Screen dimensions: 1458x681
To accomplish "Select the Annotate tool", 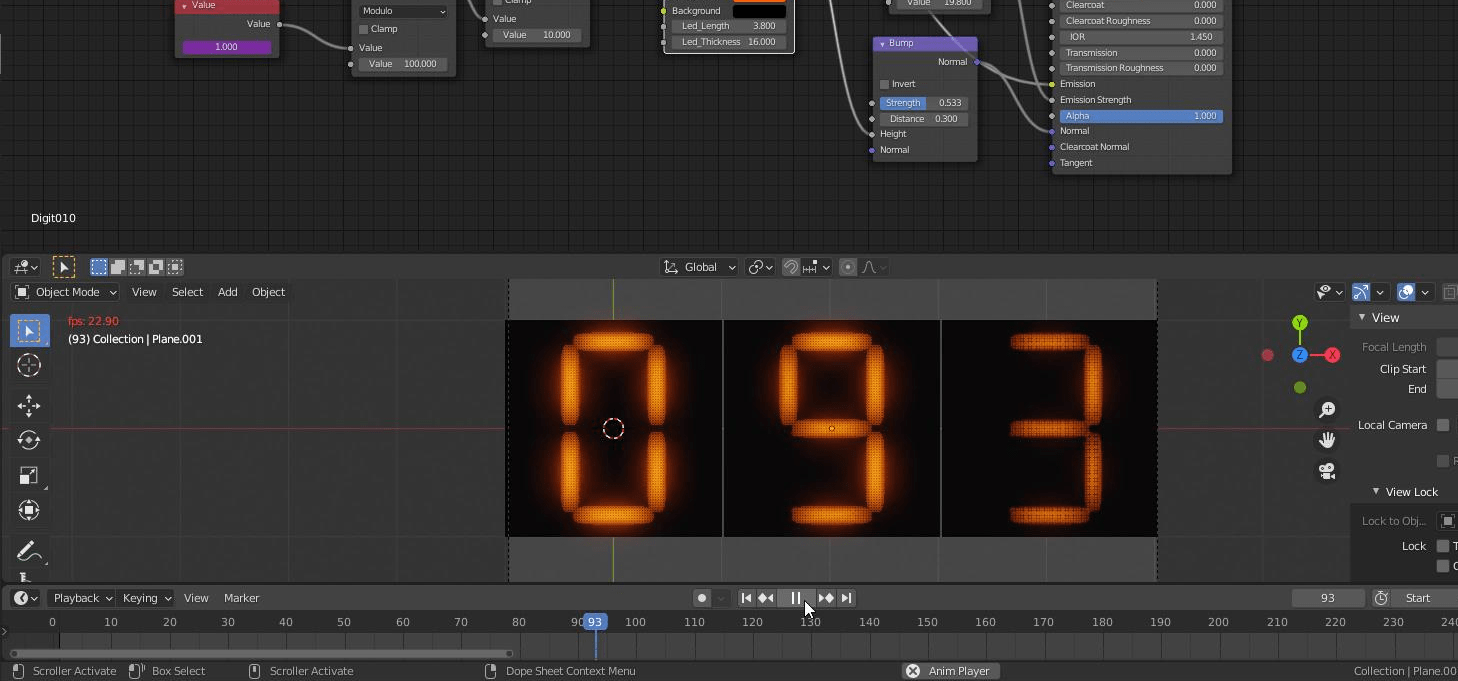I will click(x=29, y=550).
